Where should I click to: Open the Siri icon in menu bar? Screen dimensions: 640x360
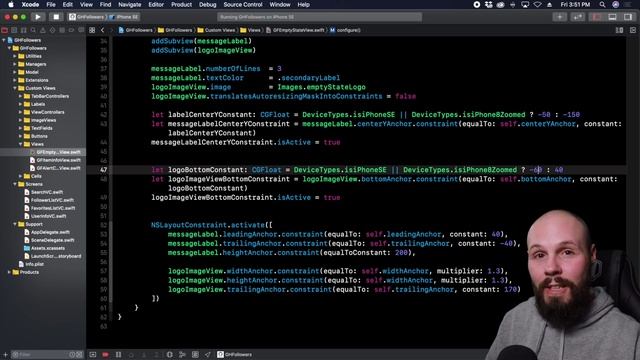coord(616,4)
